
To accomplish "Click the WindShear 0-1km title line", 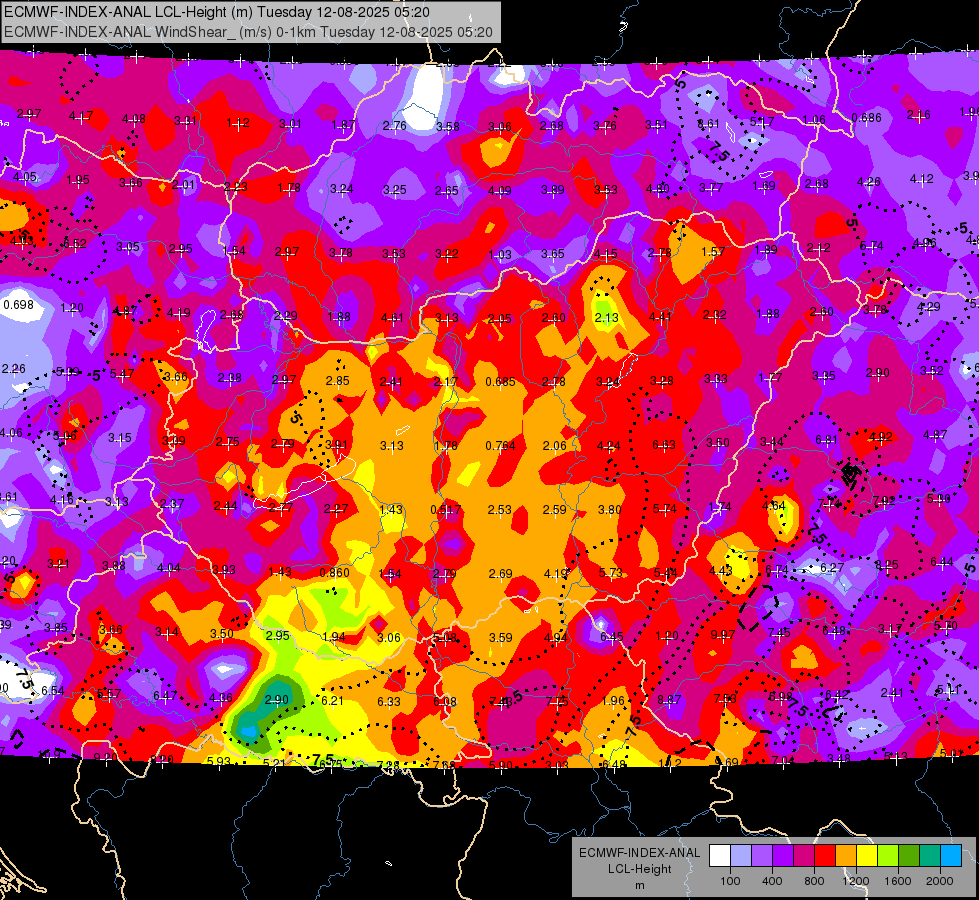I will pos(248,32).
